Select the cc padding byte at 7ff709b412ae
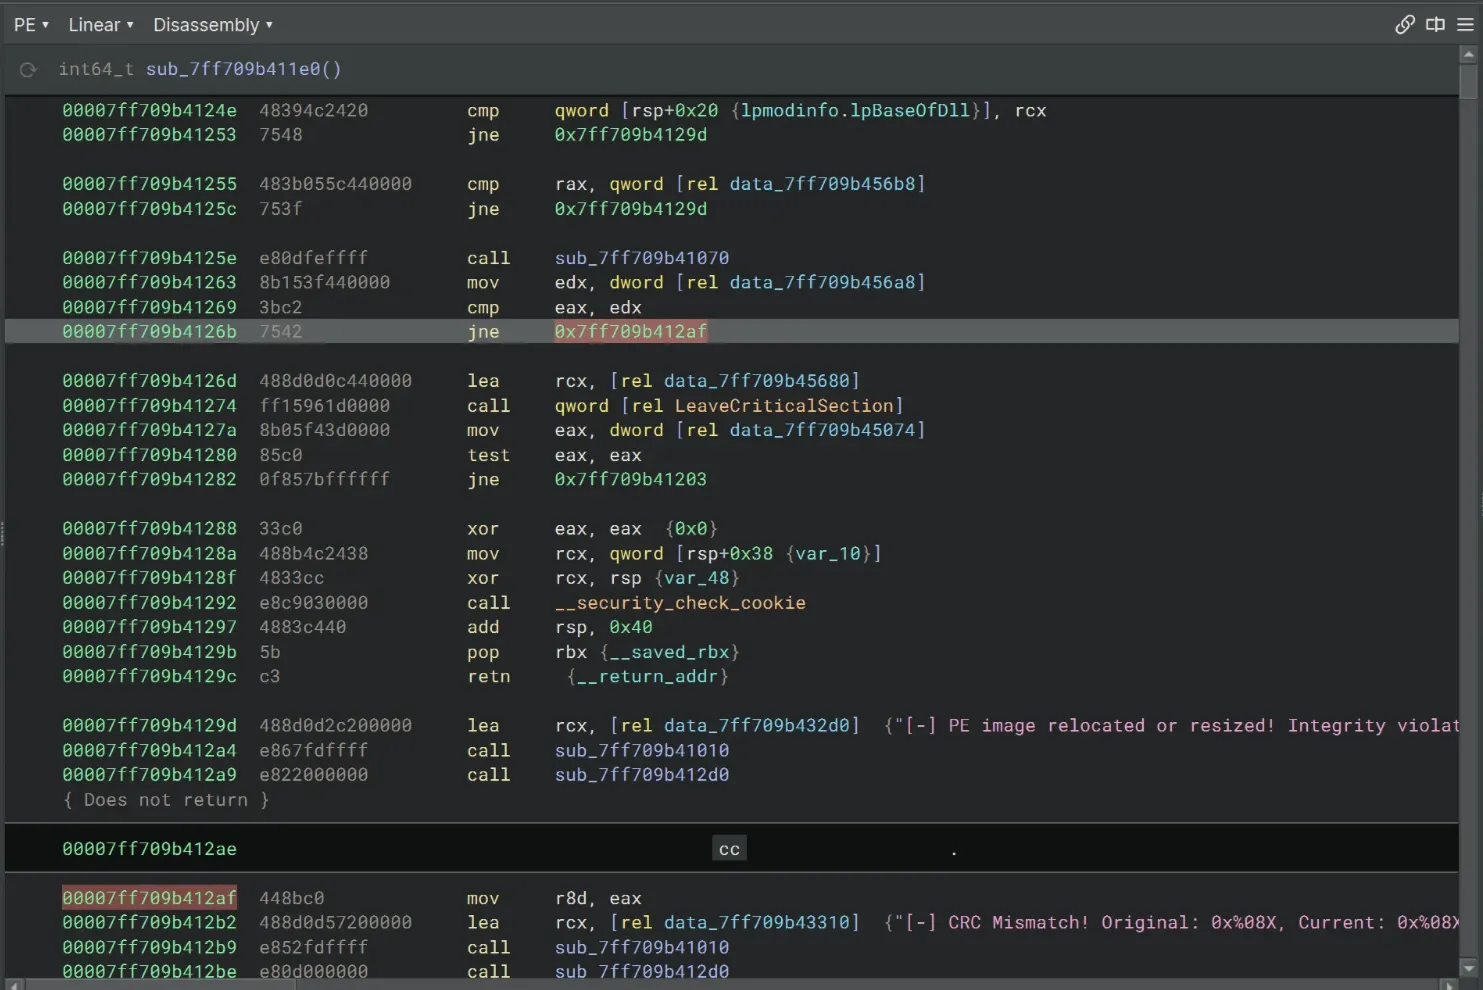1483x990 pixels. (729, 849)
